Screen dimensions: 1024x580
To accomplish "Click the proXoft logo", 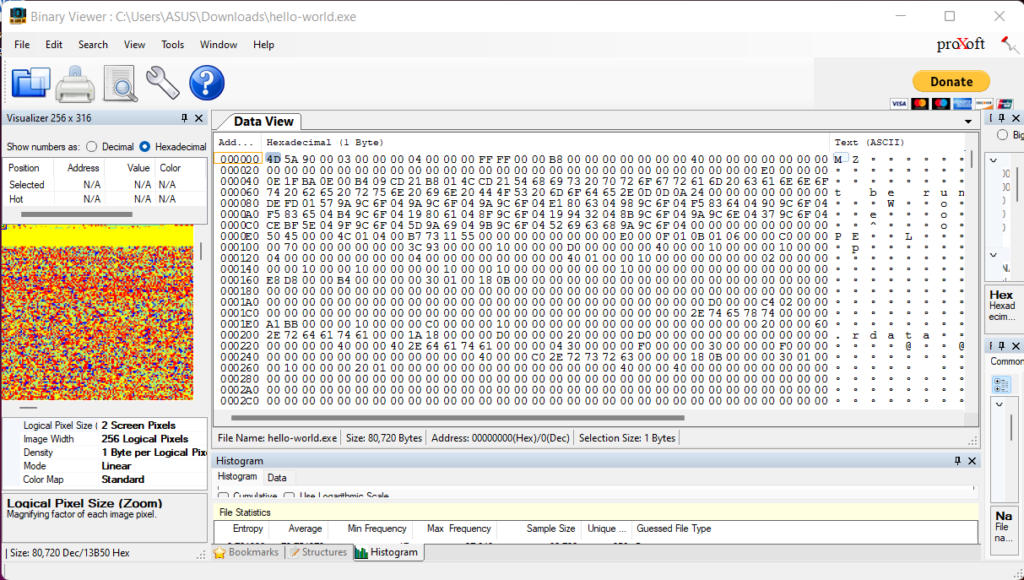I will click(x=961, y=44).
